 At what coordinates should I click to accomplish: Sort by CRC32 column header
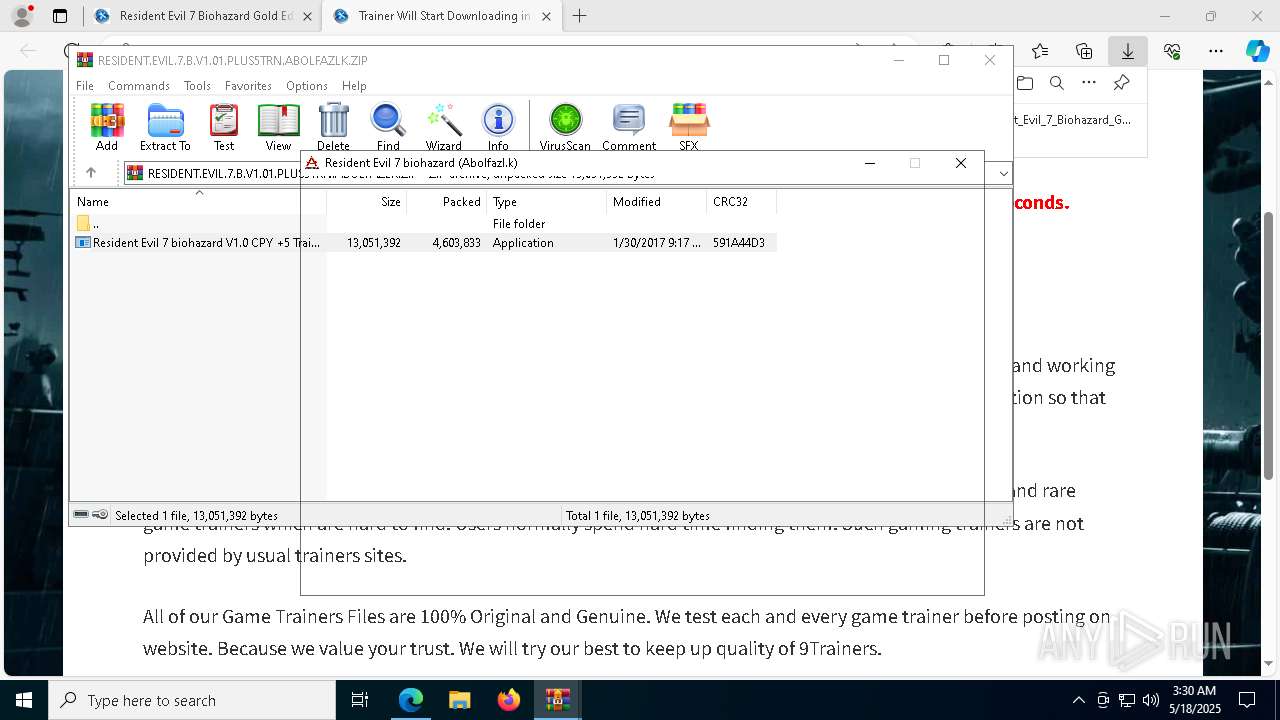pos(742,201)
